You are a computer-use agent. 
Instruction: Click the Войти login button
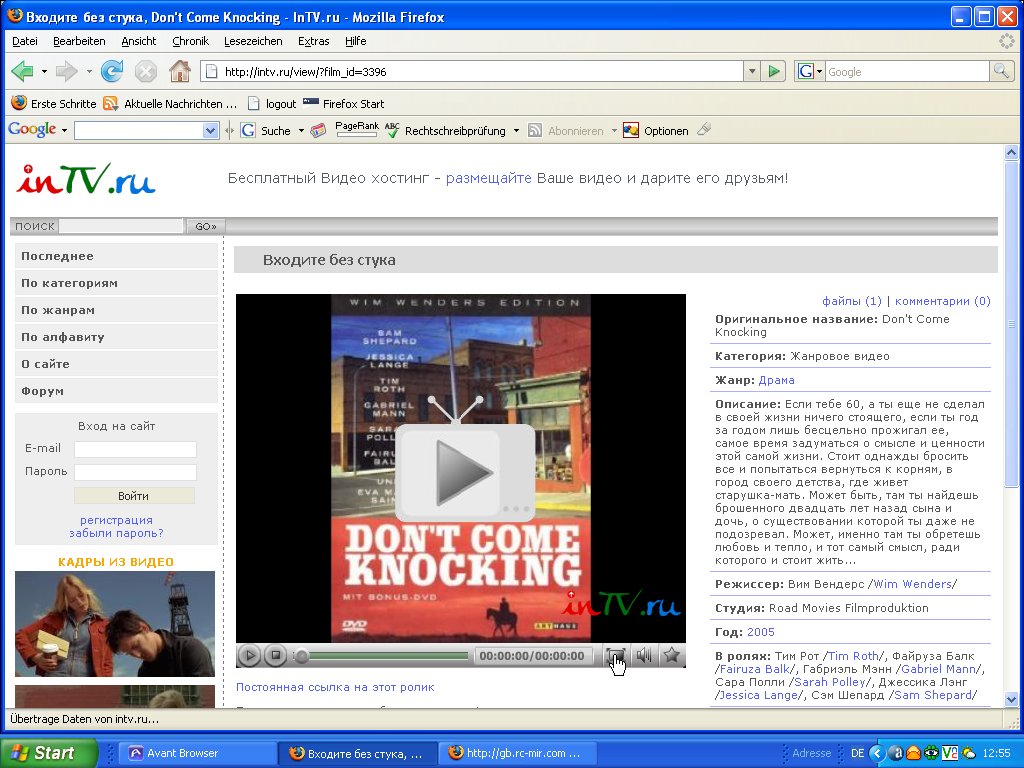(x=133, y=496)
